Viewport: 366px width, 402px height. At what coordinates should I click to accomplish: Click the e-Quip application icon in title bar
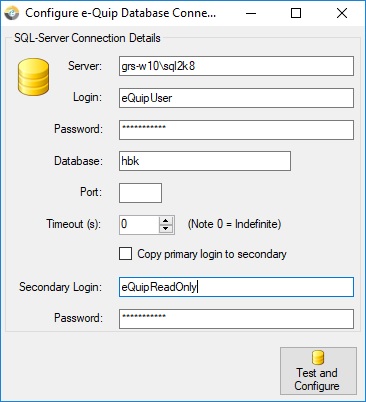pyautogui.click(x=12, y=14)
